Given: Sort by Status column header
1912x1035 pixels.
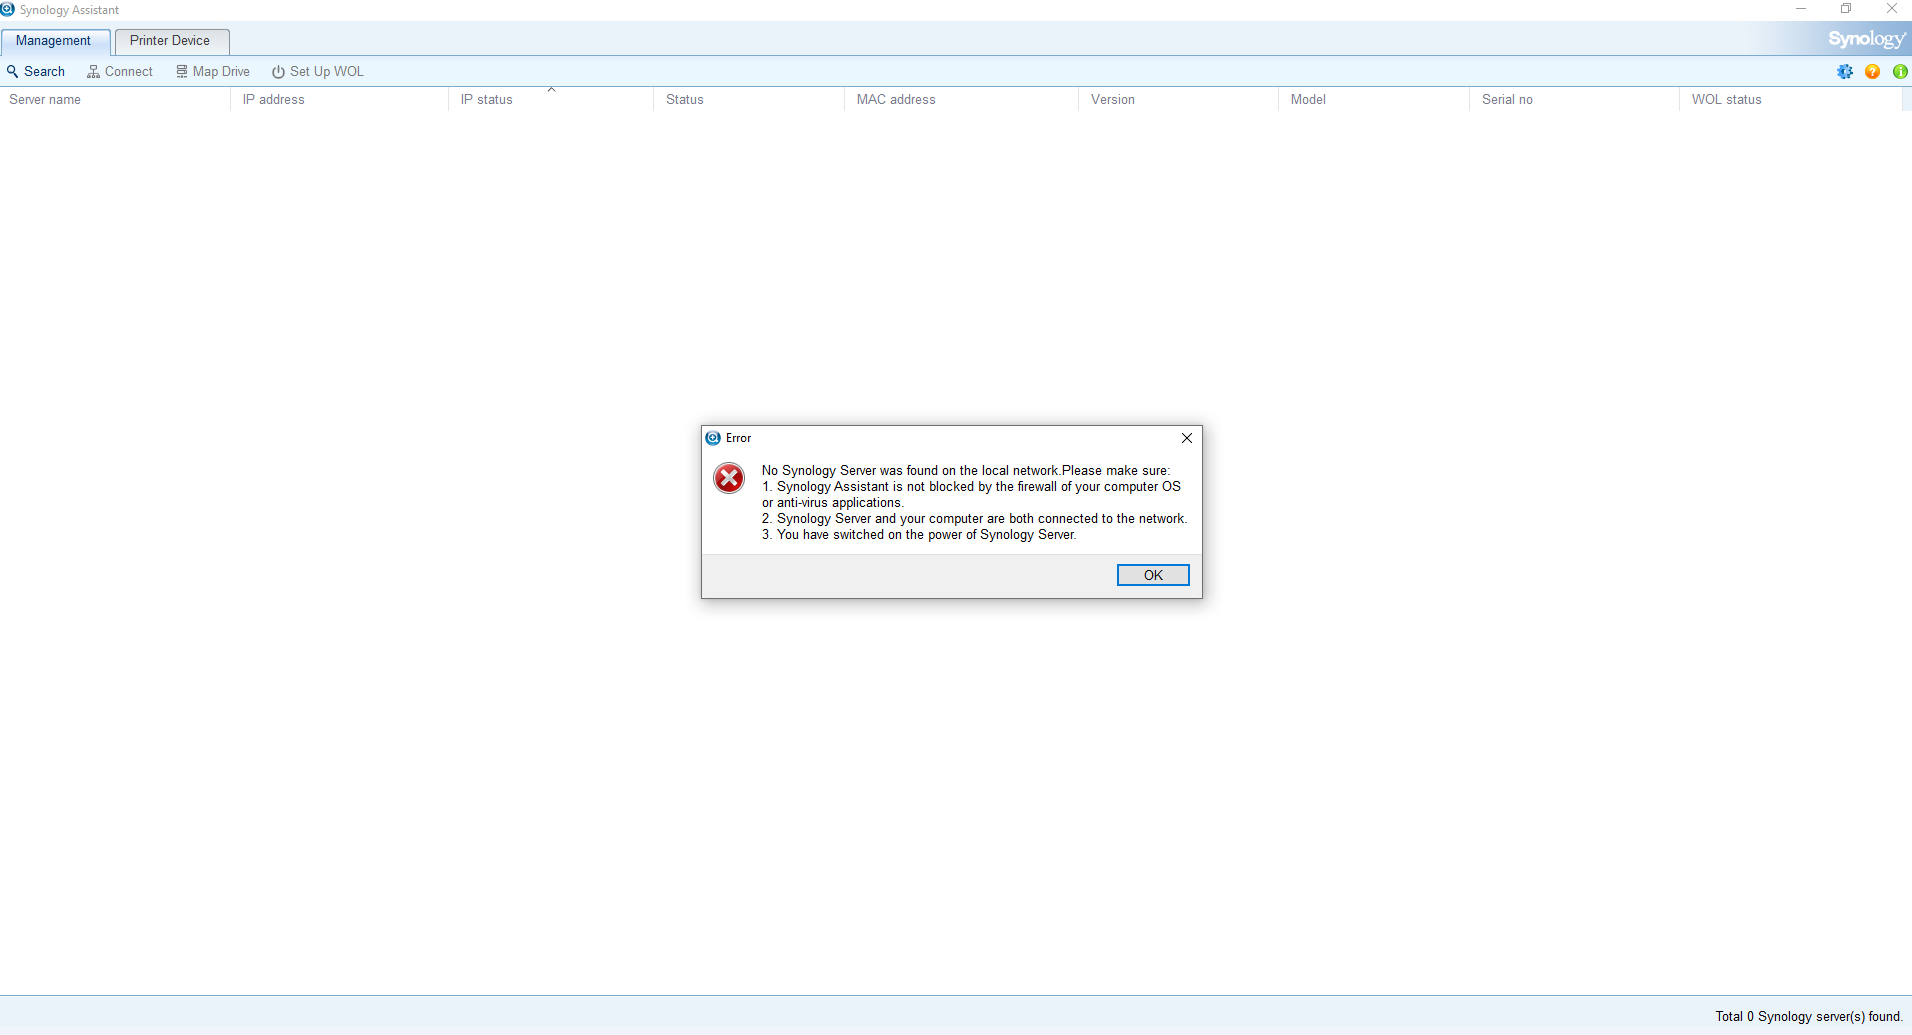Looking at the screenshot, I should click(749, 100).
